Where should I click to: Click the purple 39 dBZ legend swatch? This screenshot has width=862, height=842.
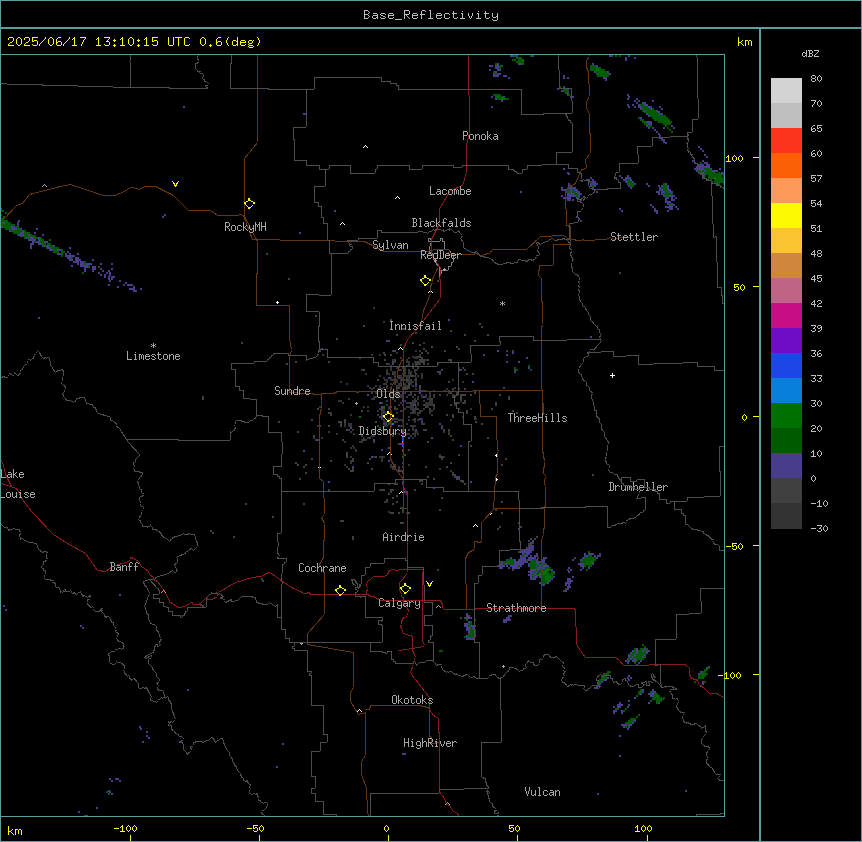[786, 341]
